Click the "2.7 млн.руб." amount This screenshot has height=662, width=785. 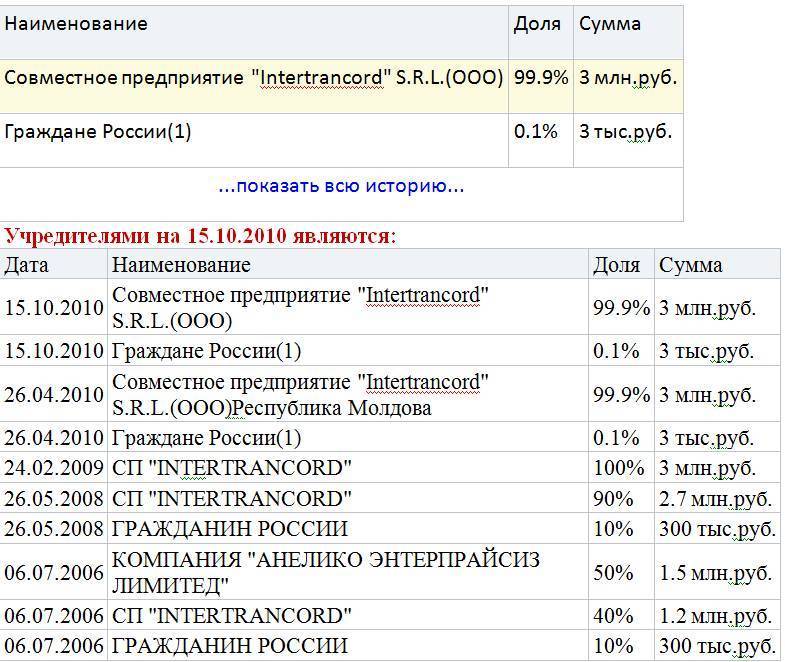pyautogui.click(x=715, y=499)
